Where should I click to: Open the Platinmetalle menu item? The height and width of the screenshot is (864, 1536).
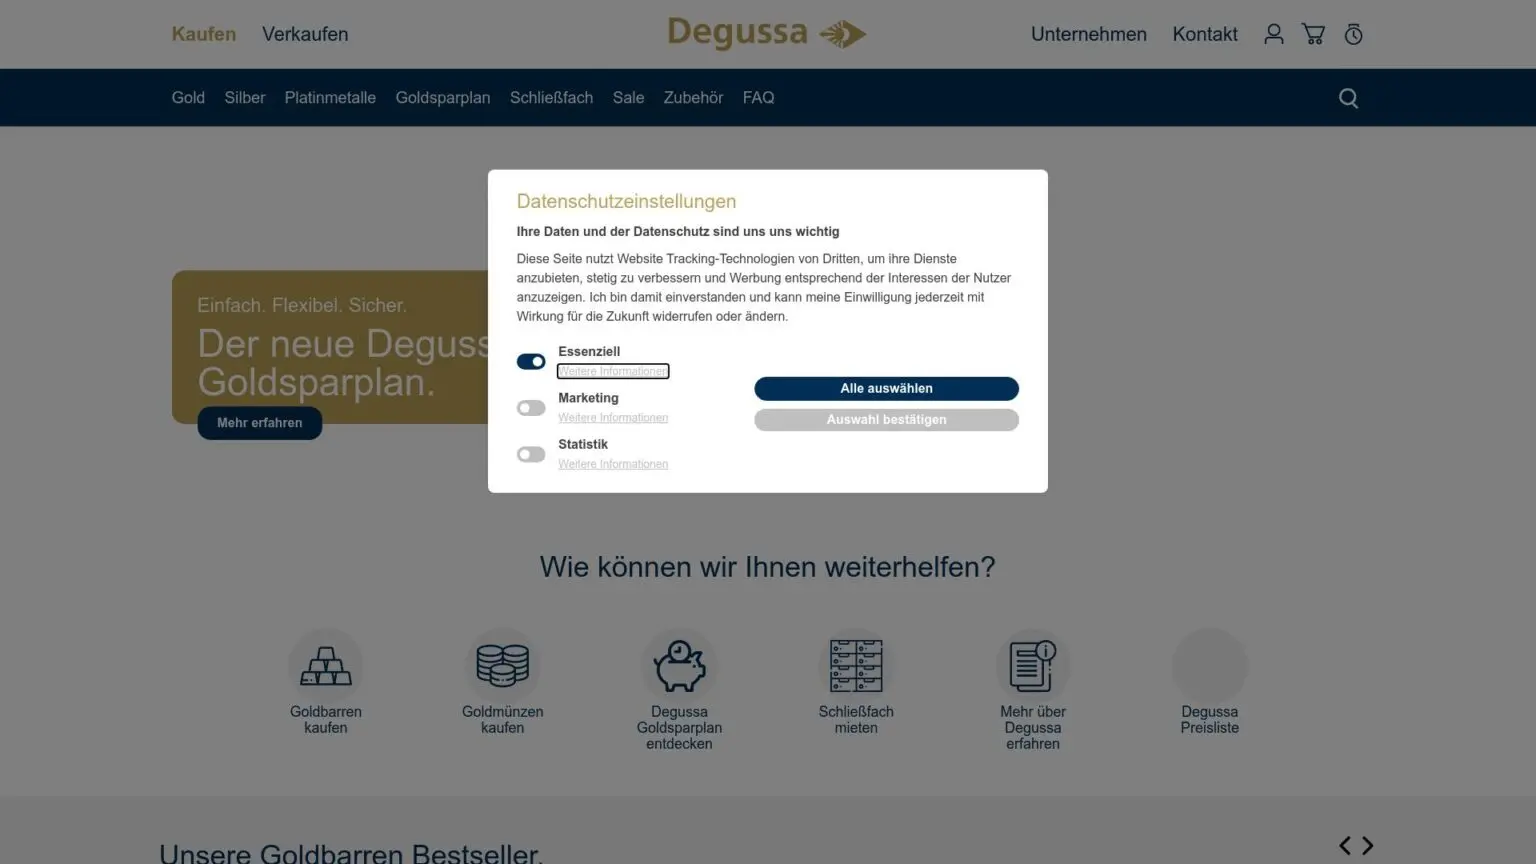tap(330, 98)
